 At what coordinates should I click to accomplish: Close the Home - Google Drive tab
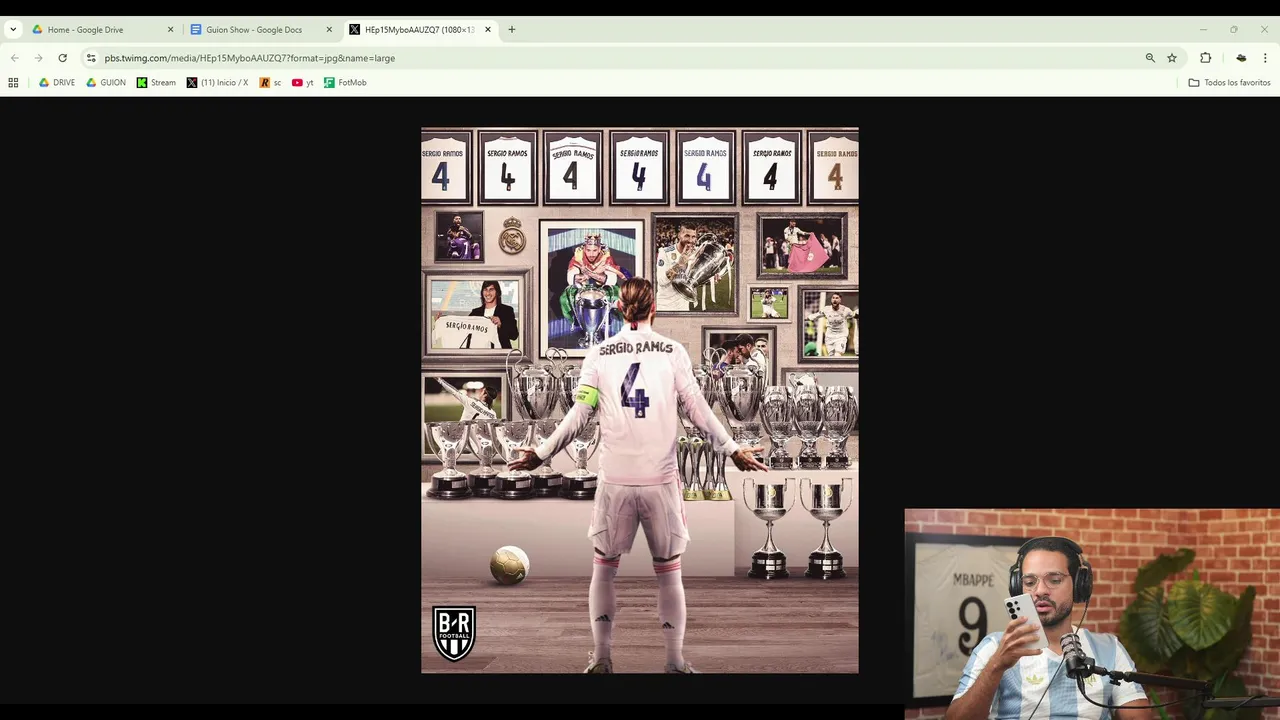(x=170, y=30)
